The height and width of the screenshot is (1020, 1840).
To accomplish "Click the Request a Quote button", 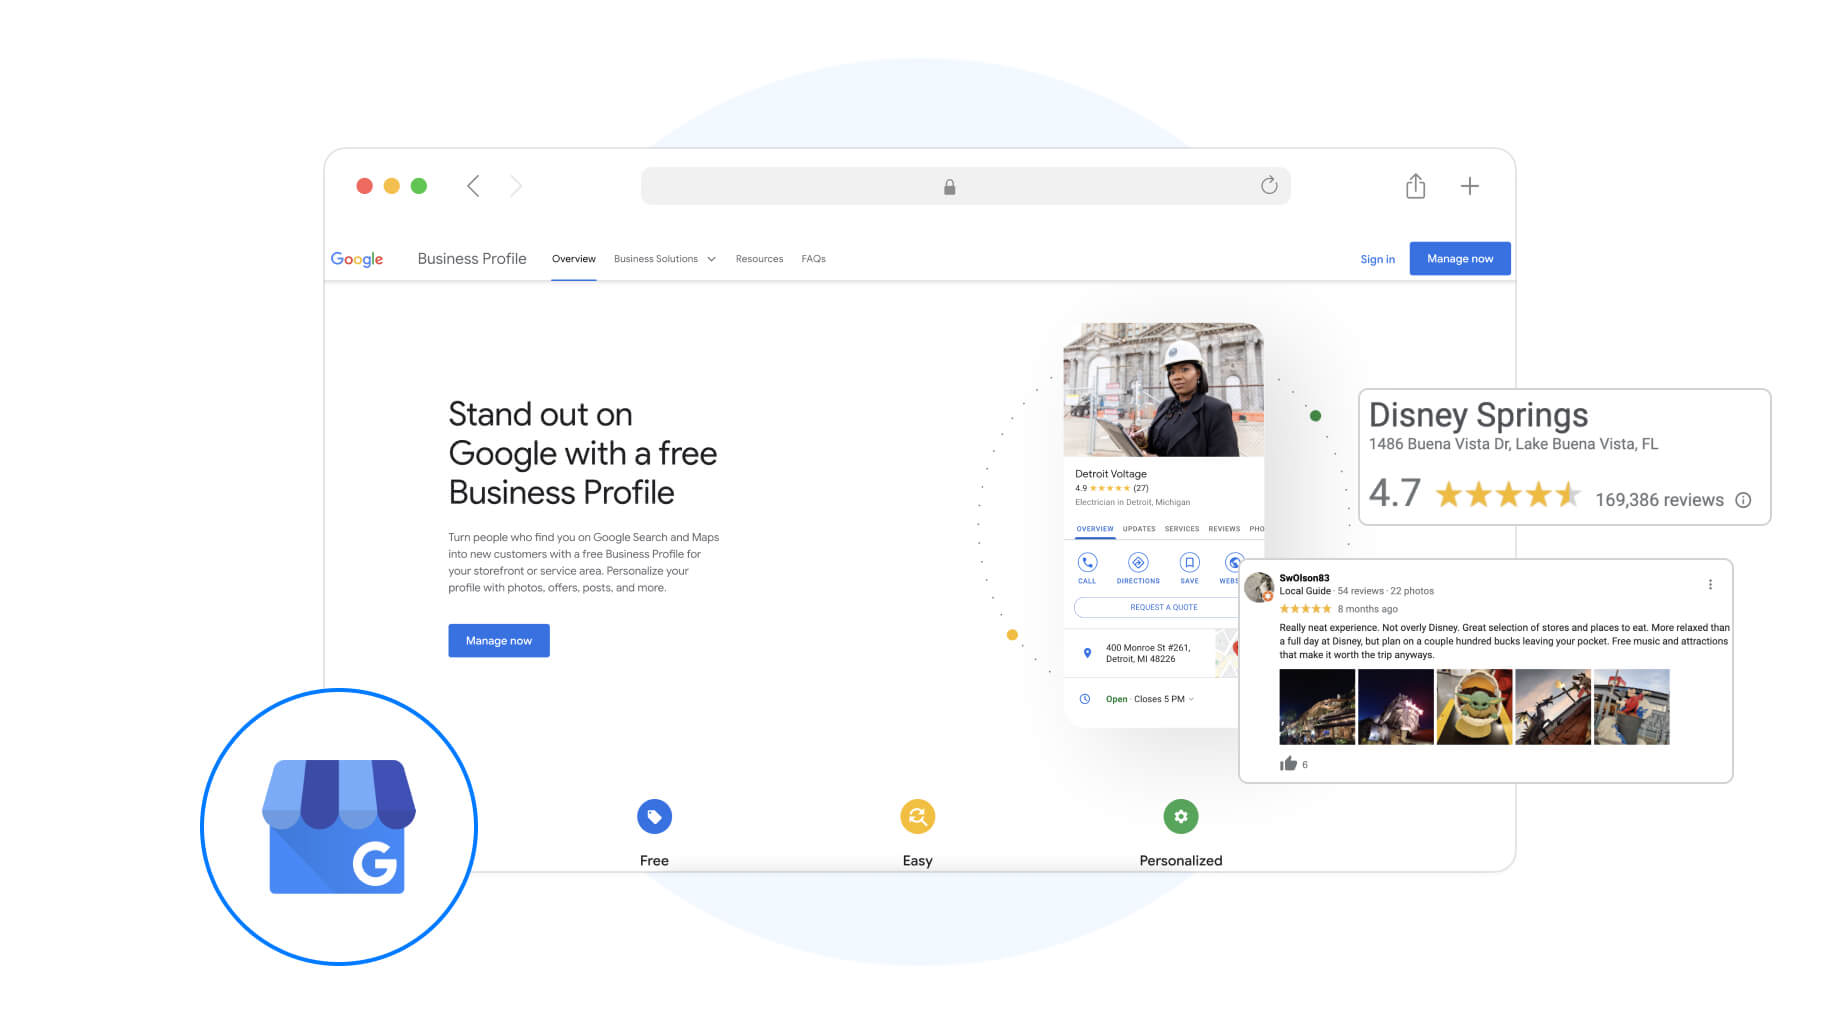I will [1164, 607].
